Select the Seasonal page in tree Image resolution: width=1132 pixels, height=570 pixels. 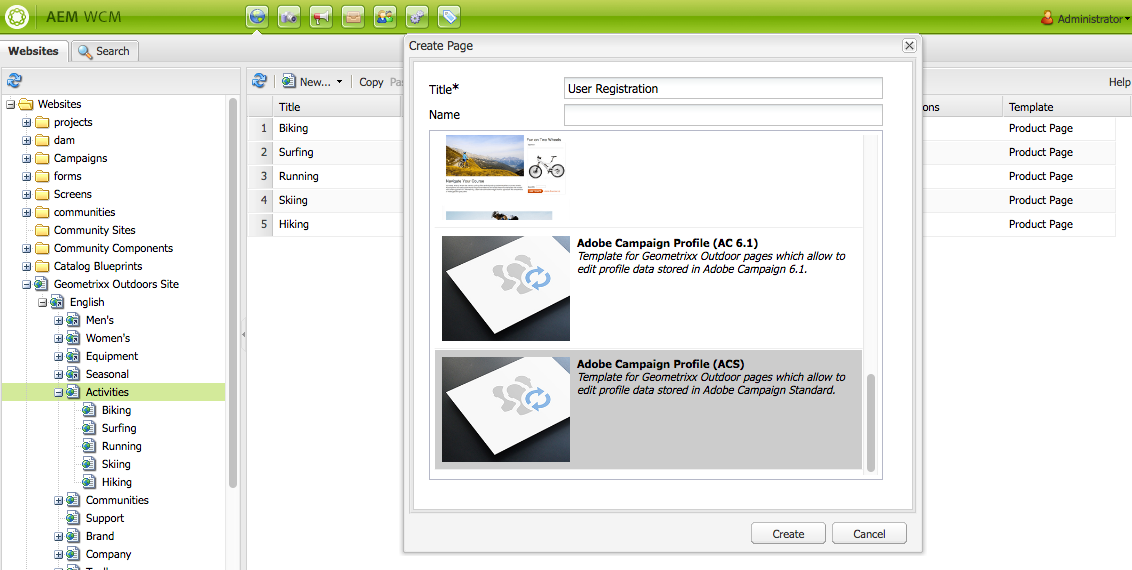(x=107, y=374)
